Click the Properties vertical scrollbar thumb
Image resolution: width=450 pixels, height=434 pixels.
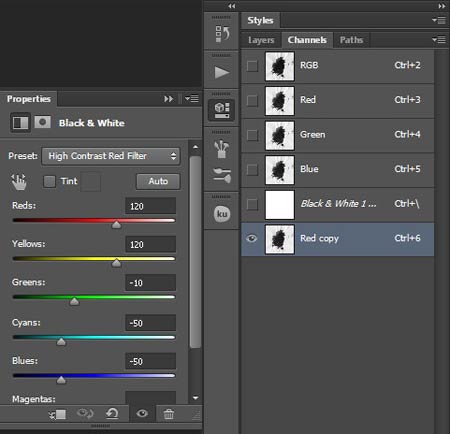point(195,252)
